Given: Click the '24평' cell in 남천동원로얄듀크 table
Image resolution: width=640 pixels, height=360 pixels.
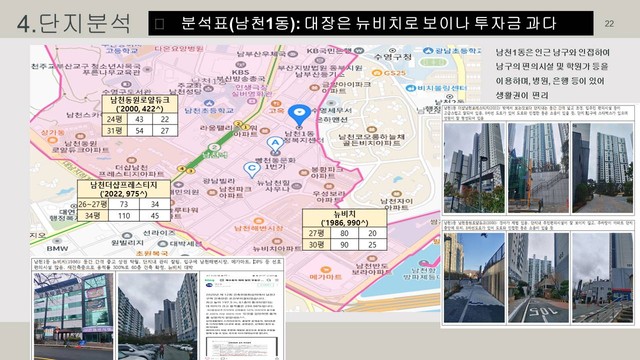Looking at the screenshot, I should tap(115, 119).
